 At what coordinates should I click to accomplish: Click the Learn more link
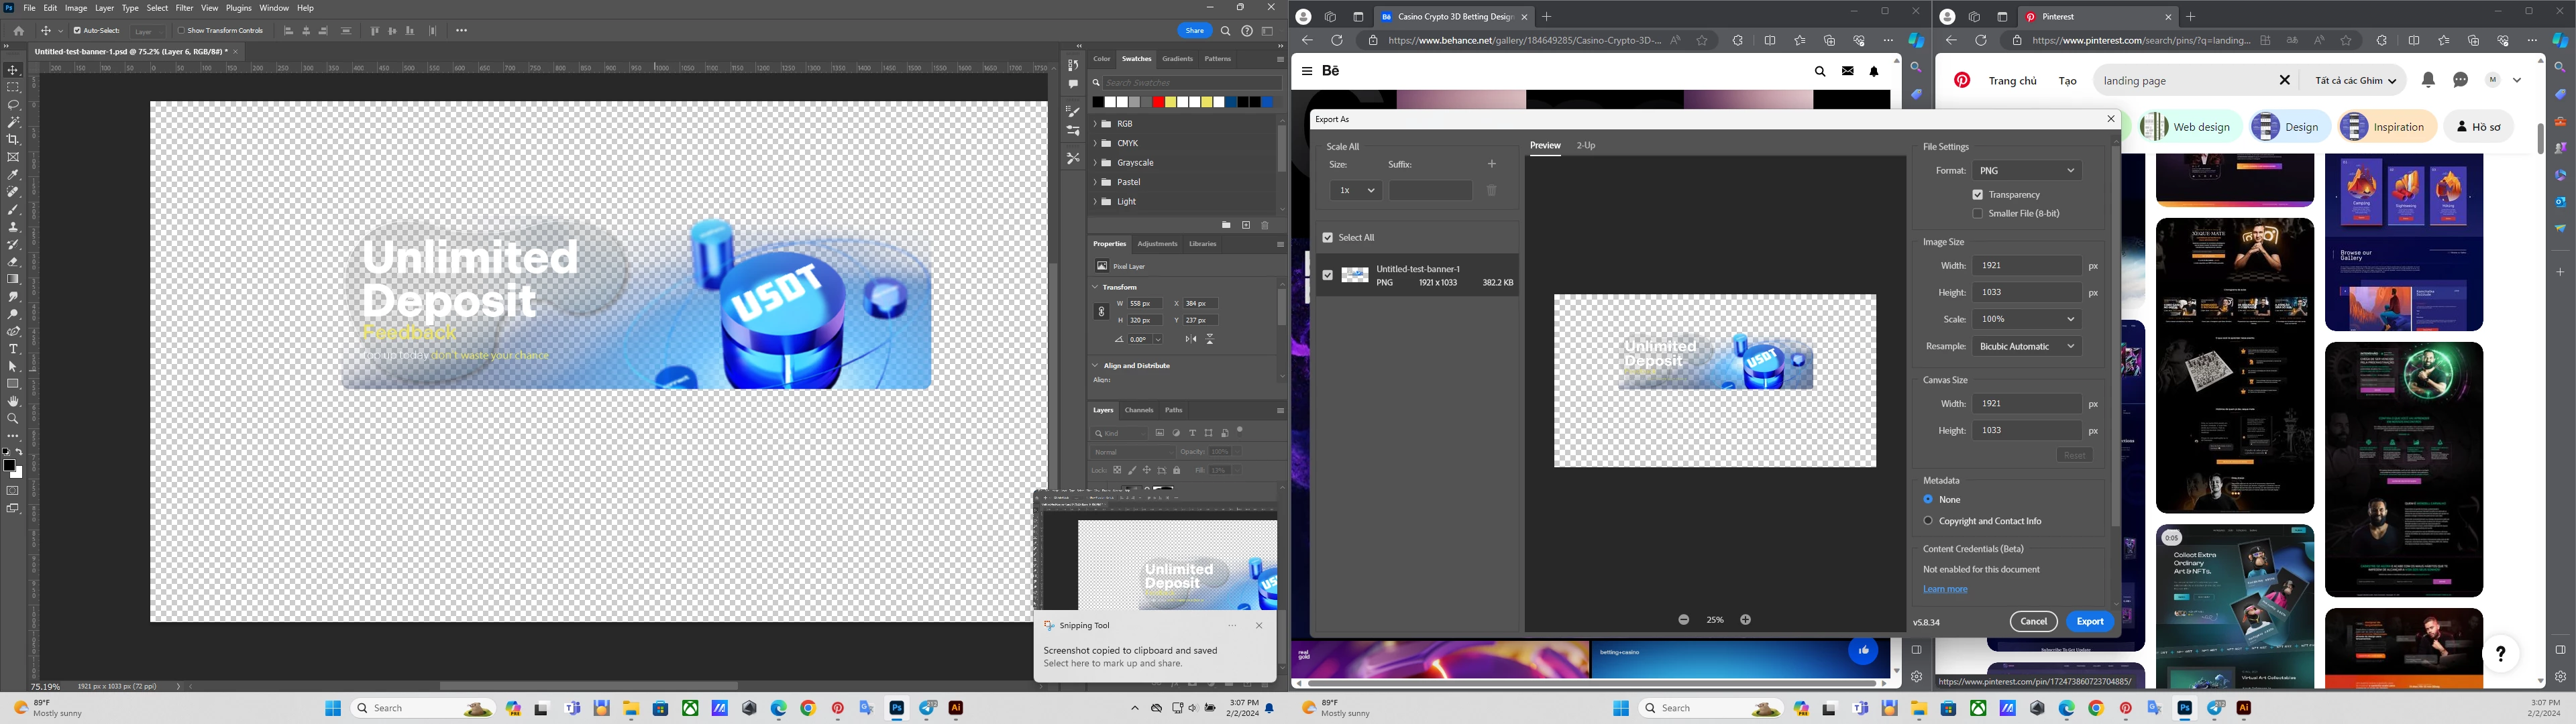(x=1944, y=589)
